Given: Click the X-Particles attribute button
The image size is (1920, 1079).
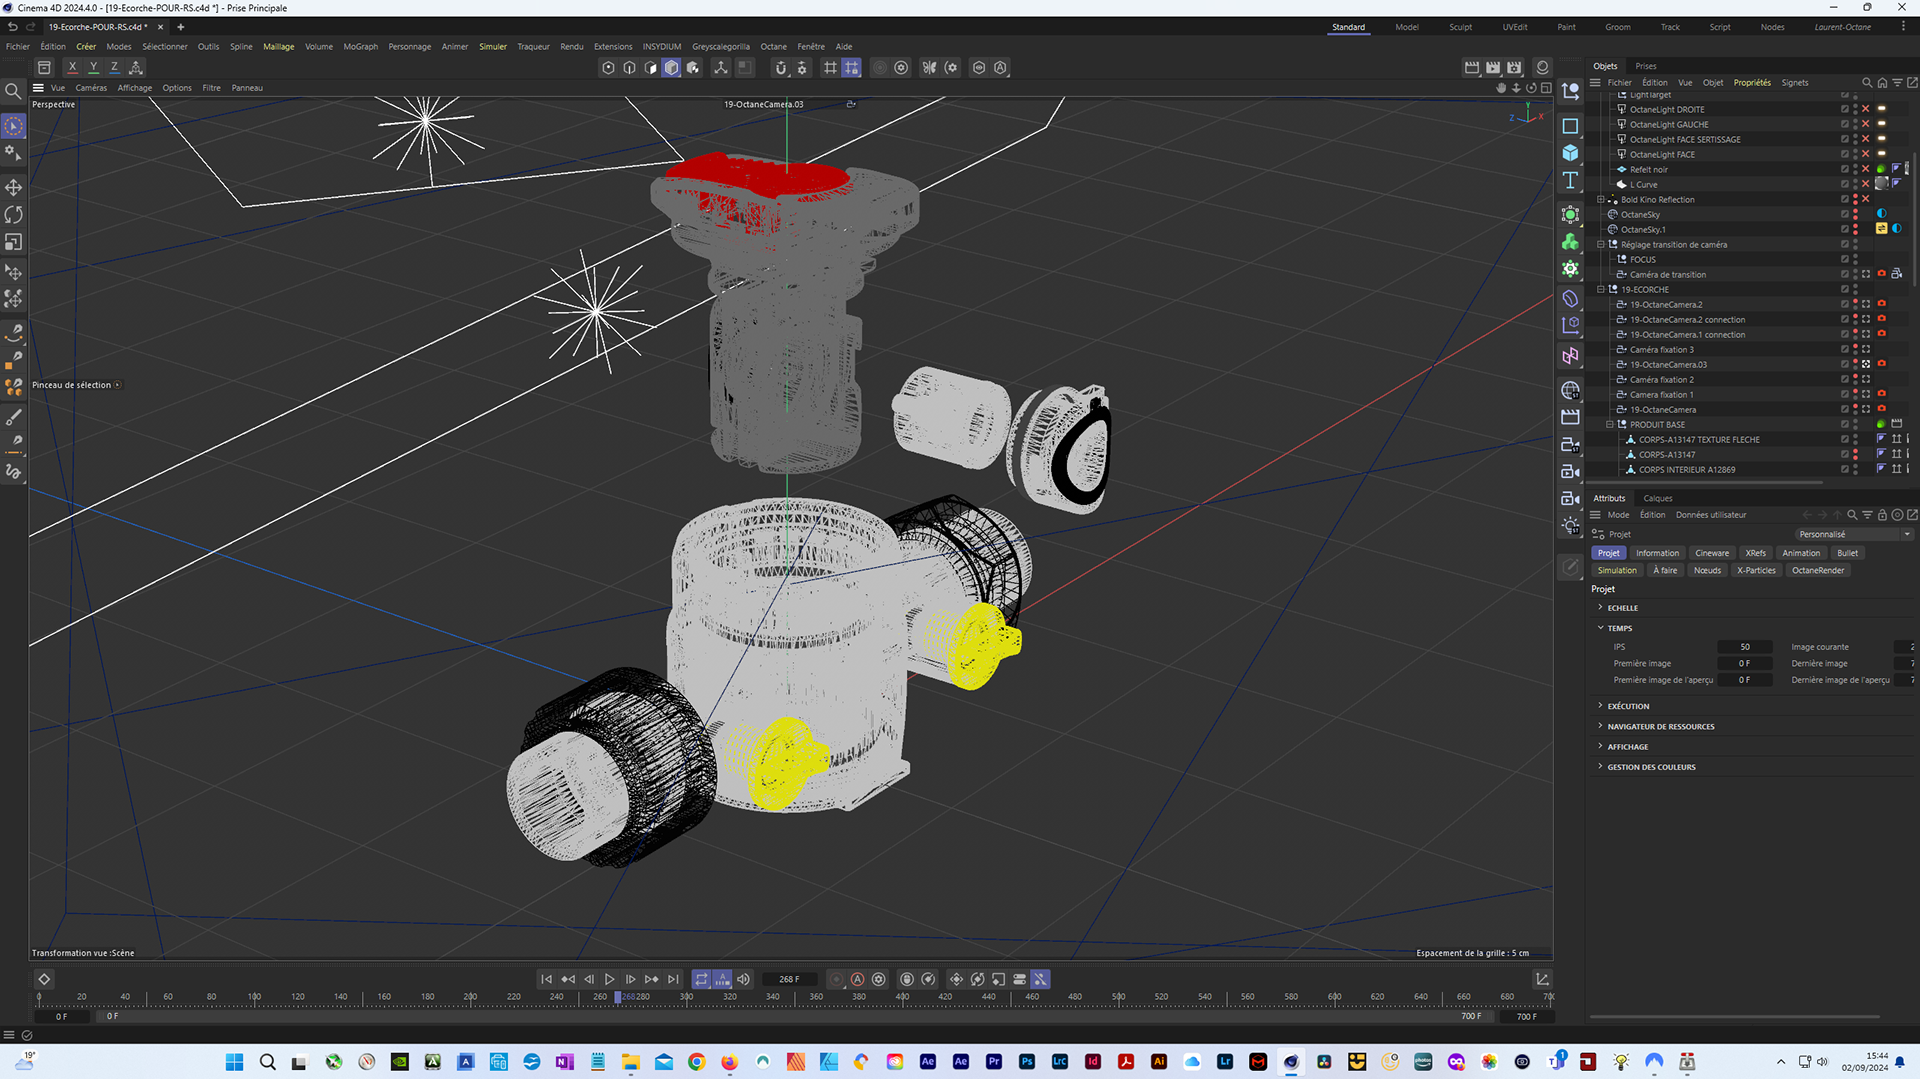Looking at the screenshot, I should 1756,571.
